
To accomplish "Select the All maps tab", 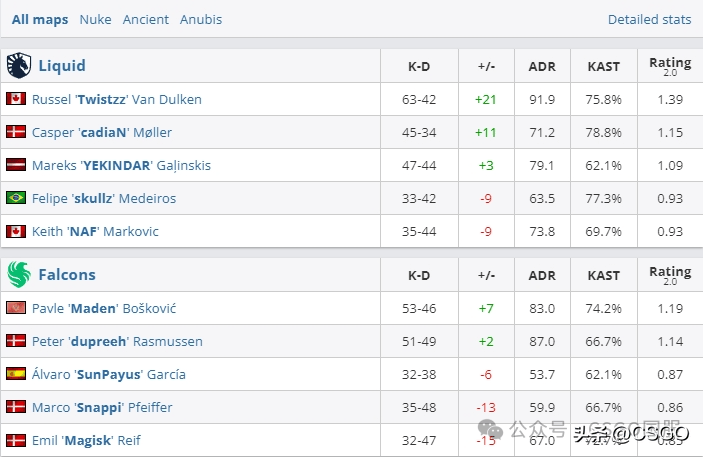I will point(40,19).
